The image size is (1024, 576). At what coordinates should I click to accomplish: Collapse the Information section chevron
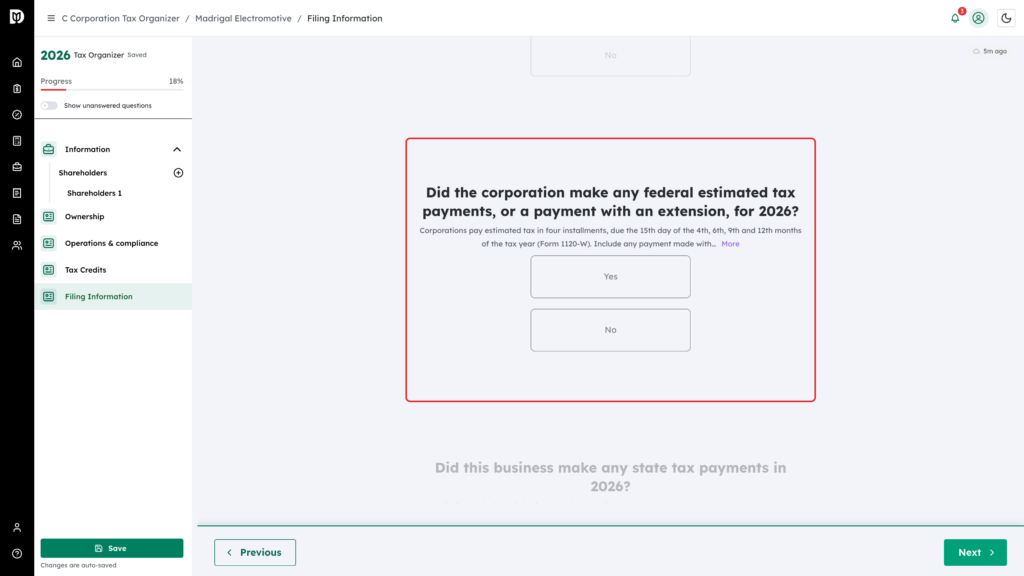(x=177, y=150)
